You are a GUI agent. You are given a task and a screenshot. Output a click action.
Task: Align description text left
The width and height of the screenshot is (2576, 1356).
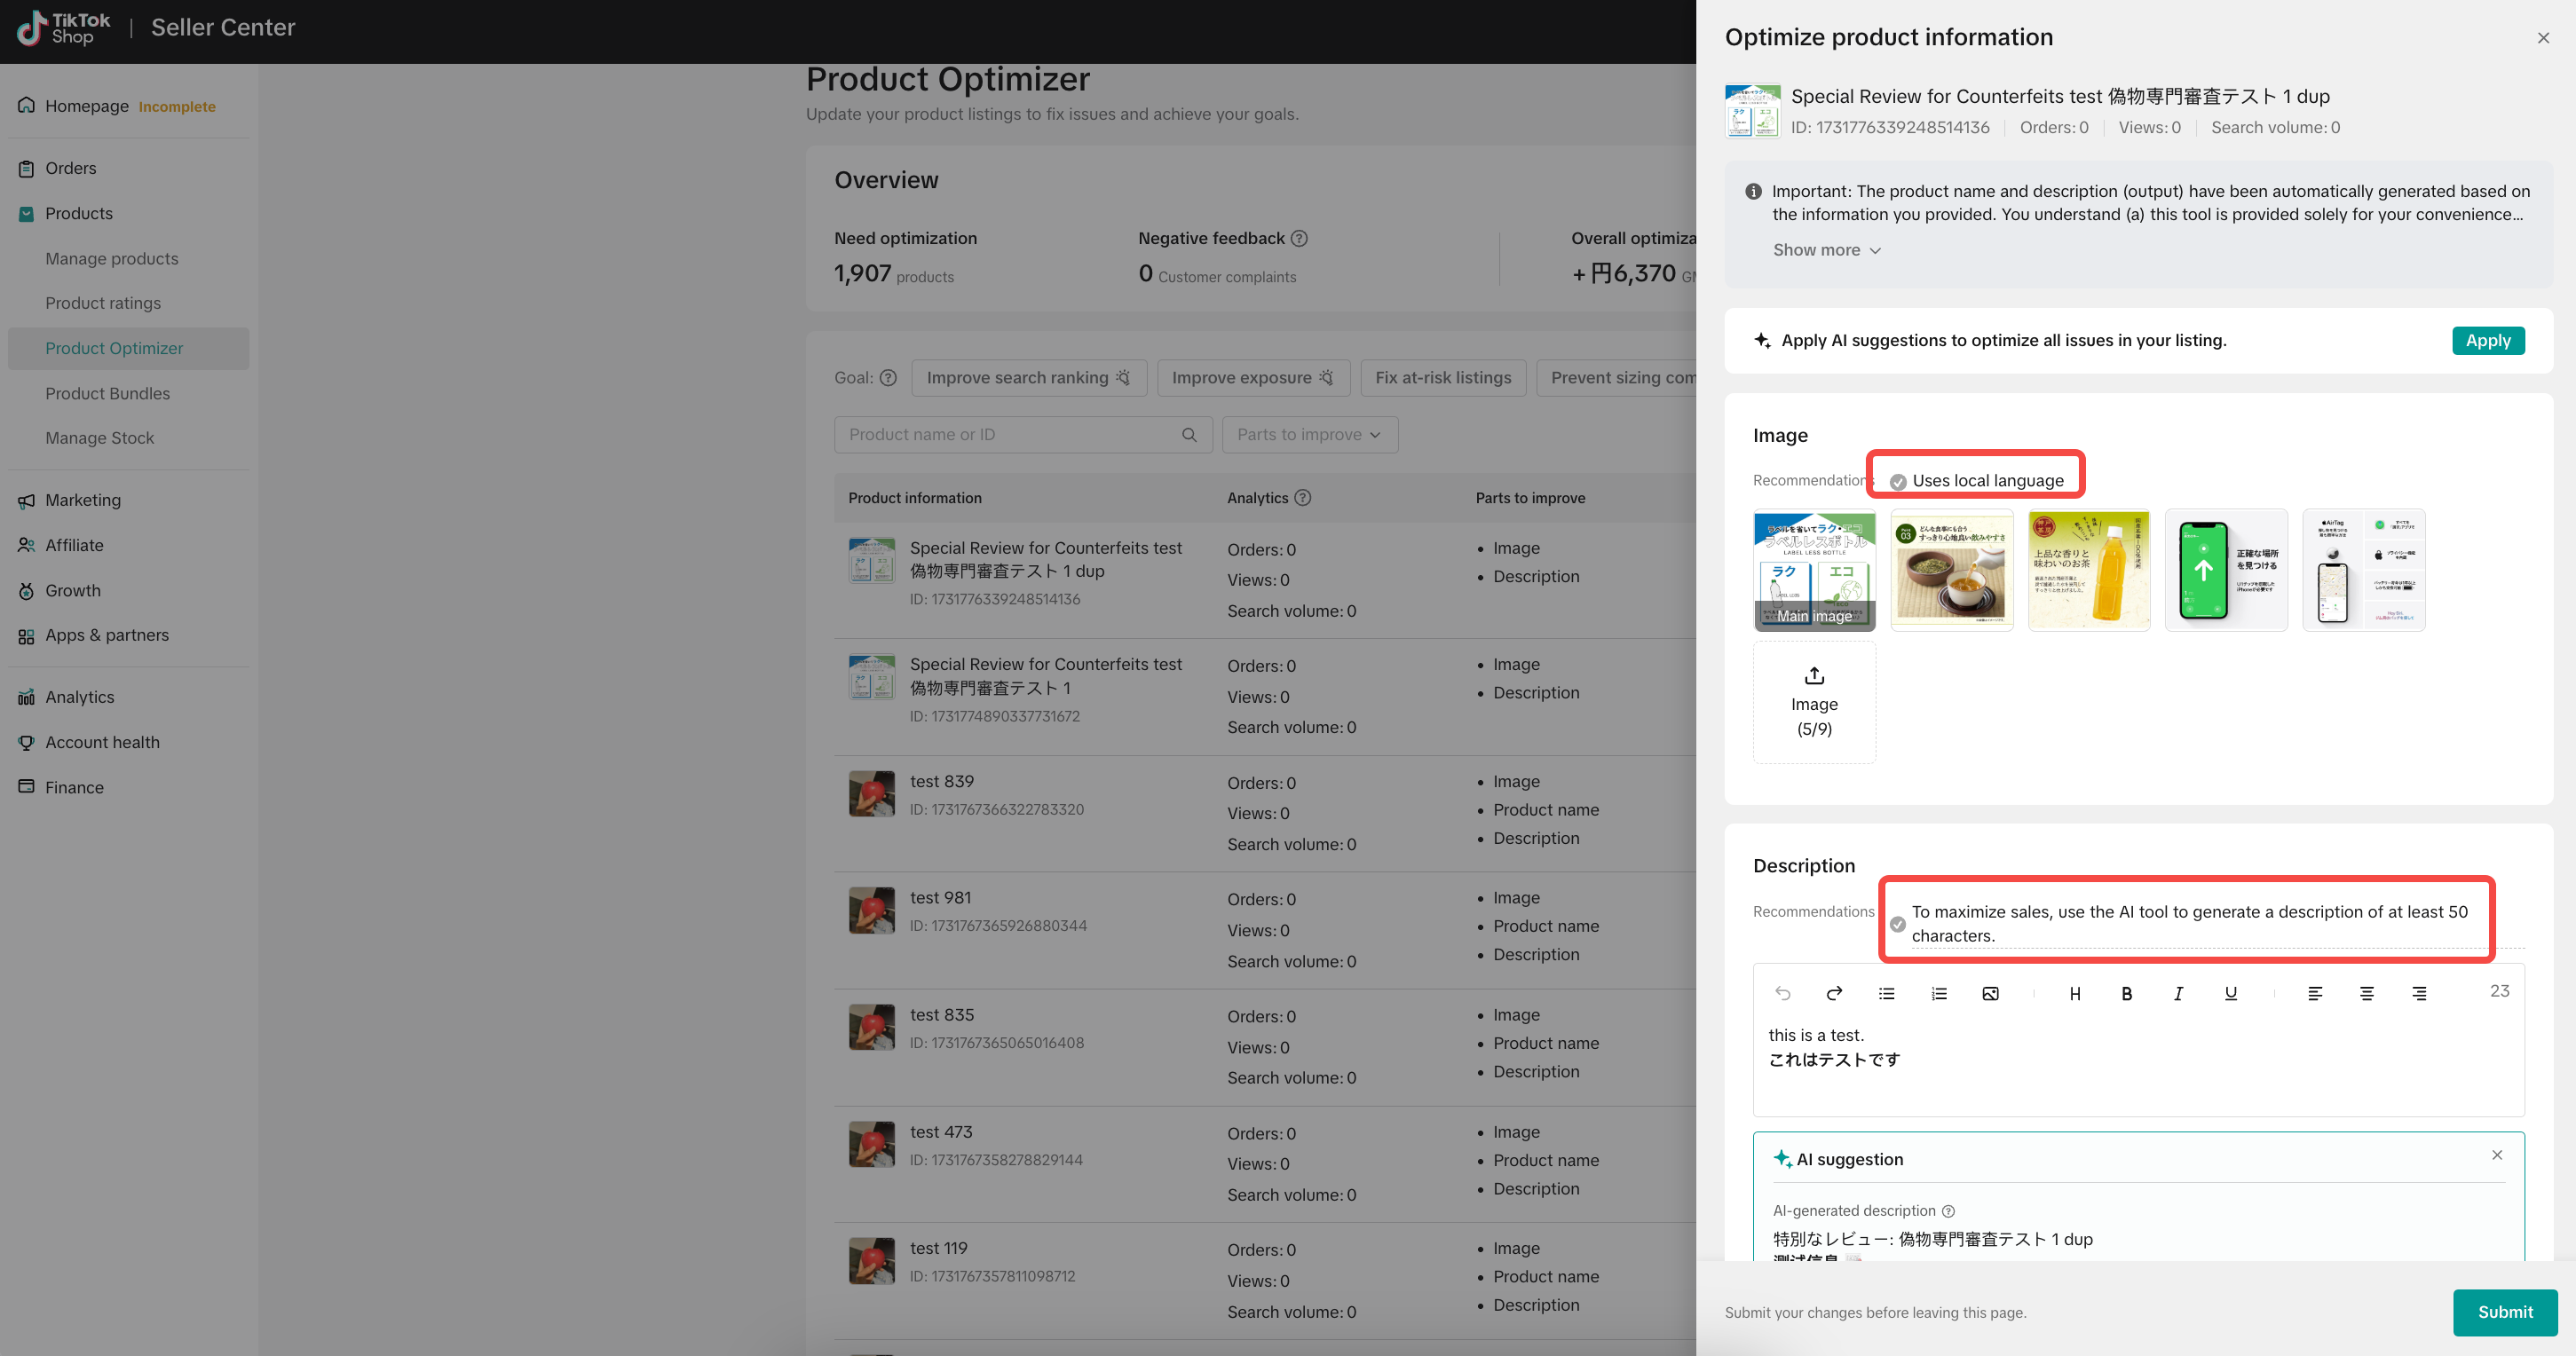(x=2315, y=993)
